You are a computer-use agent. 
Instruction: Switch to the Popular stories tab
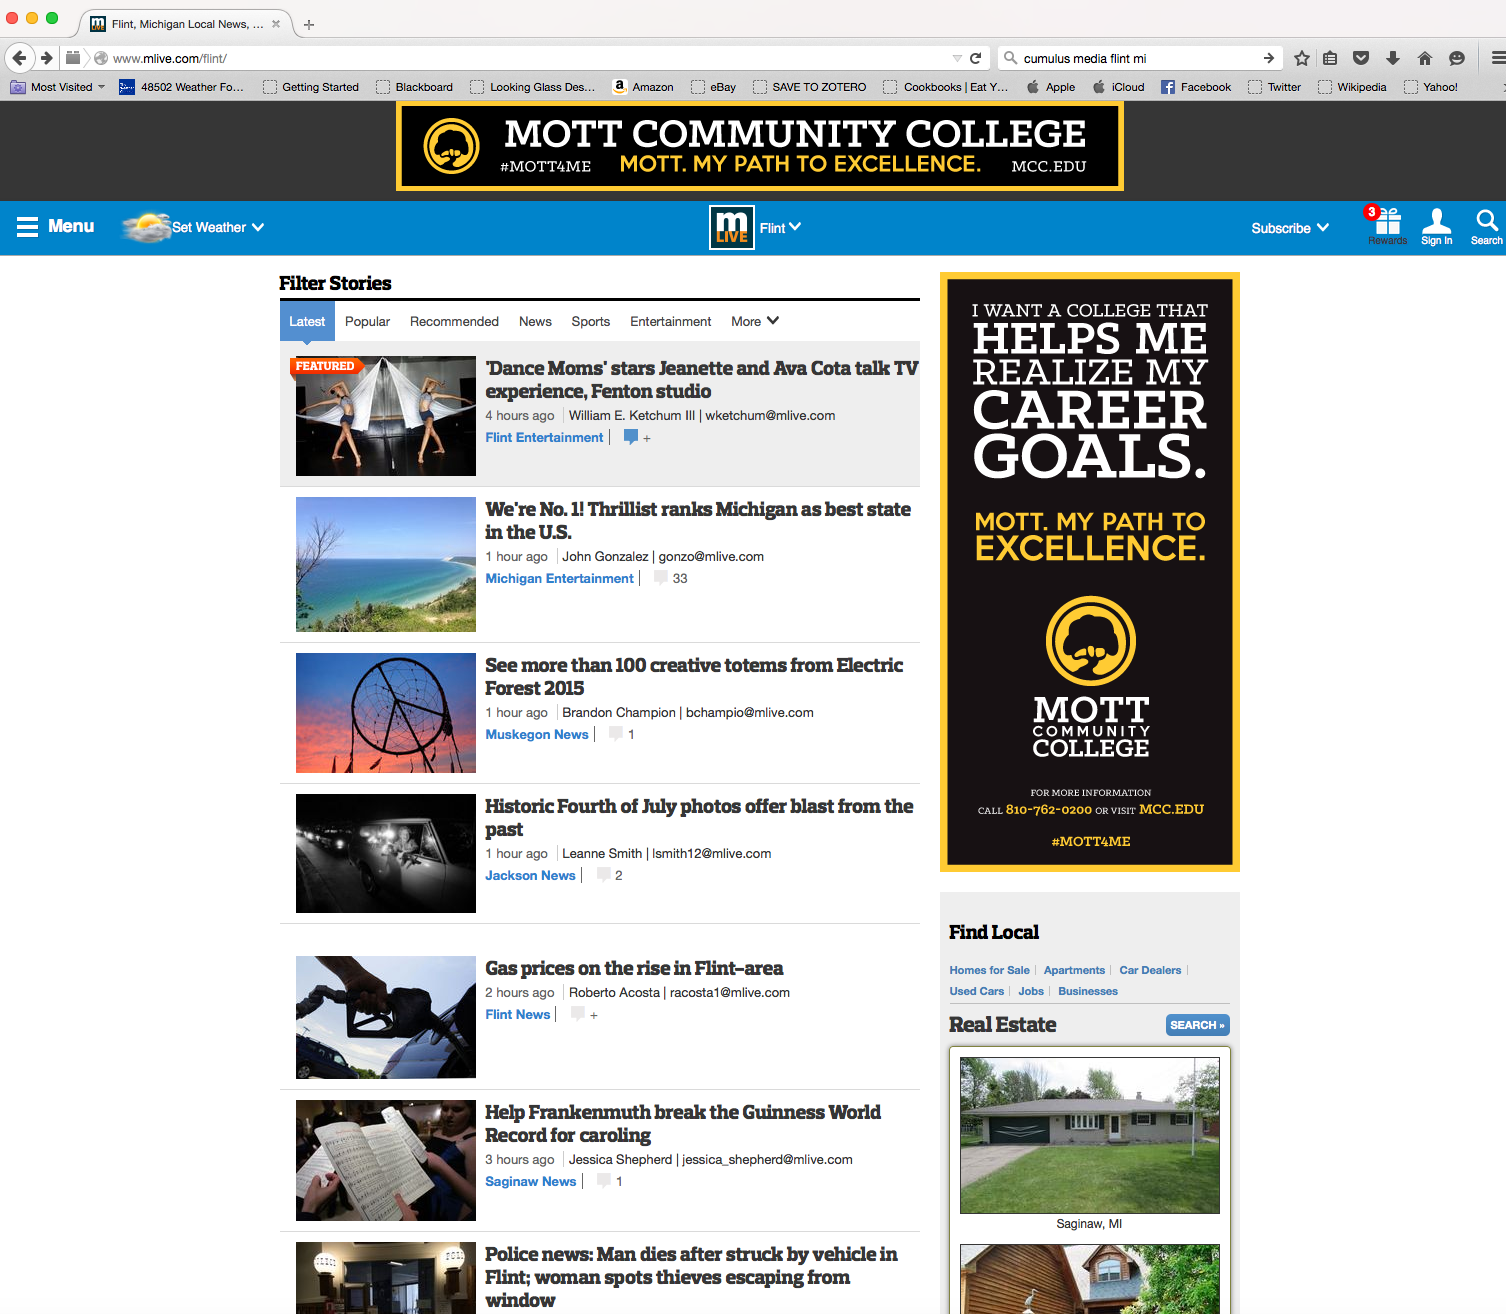click(367, 321)
